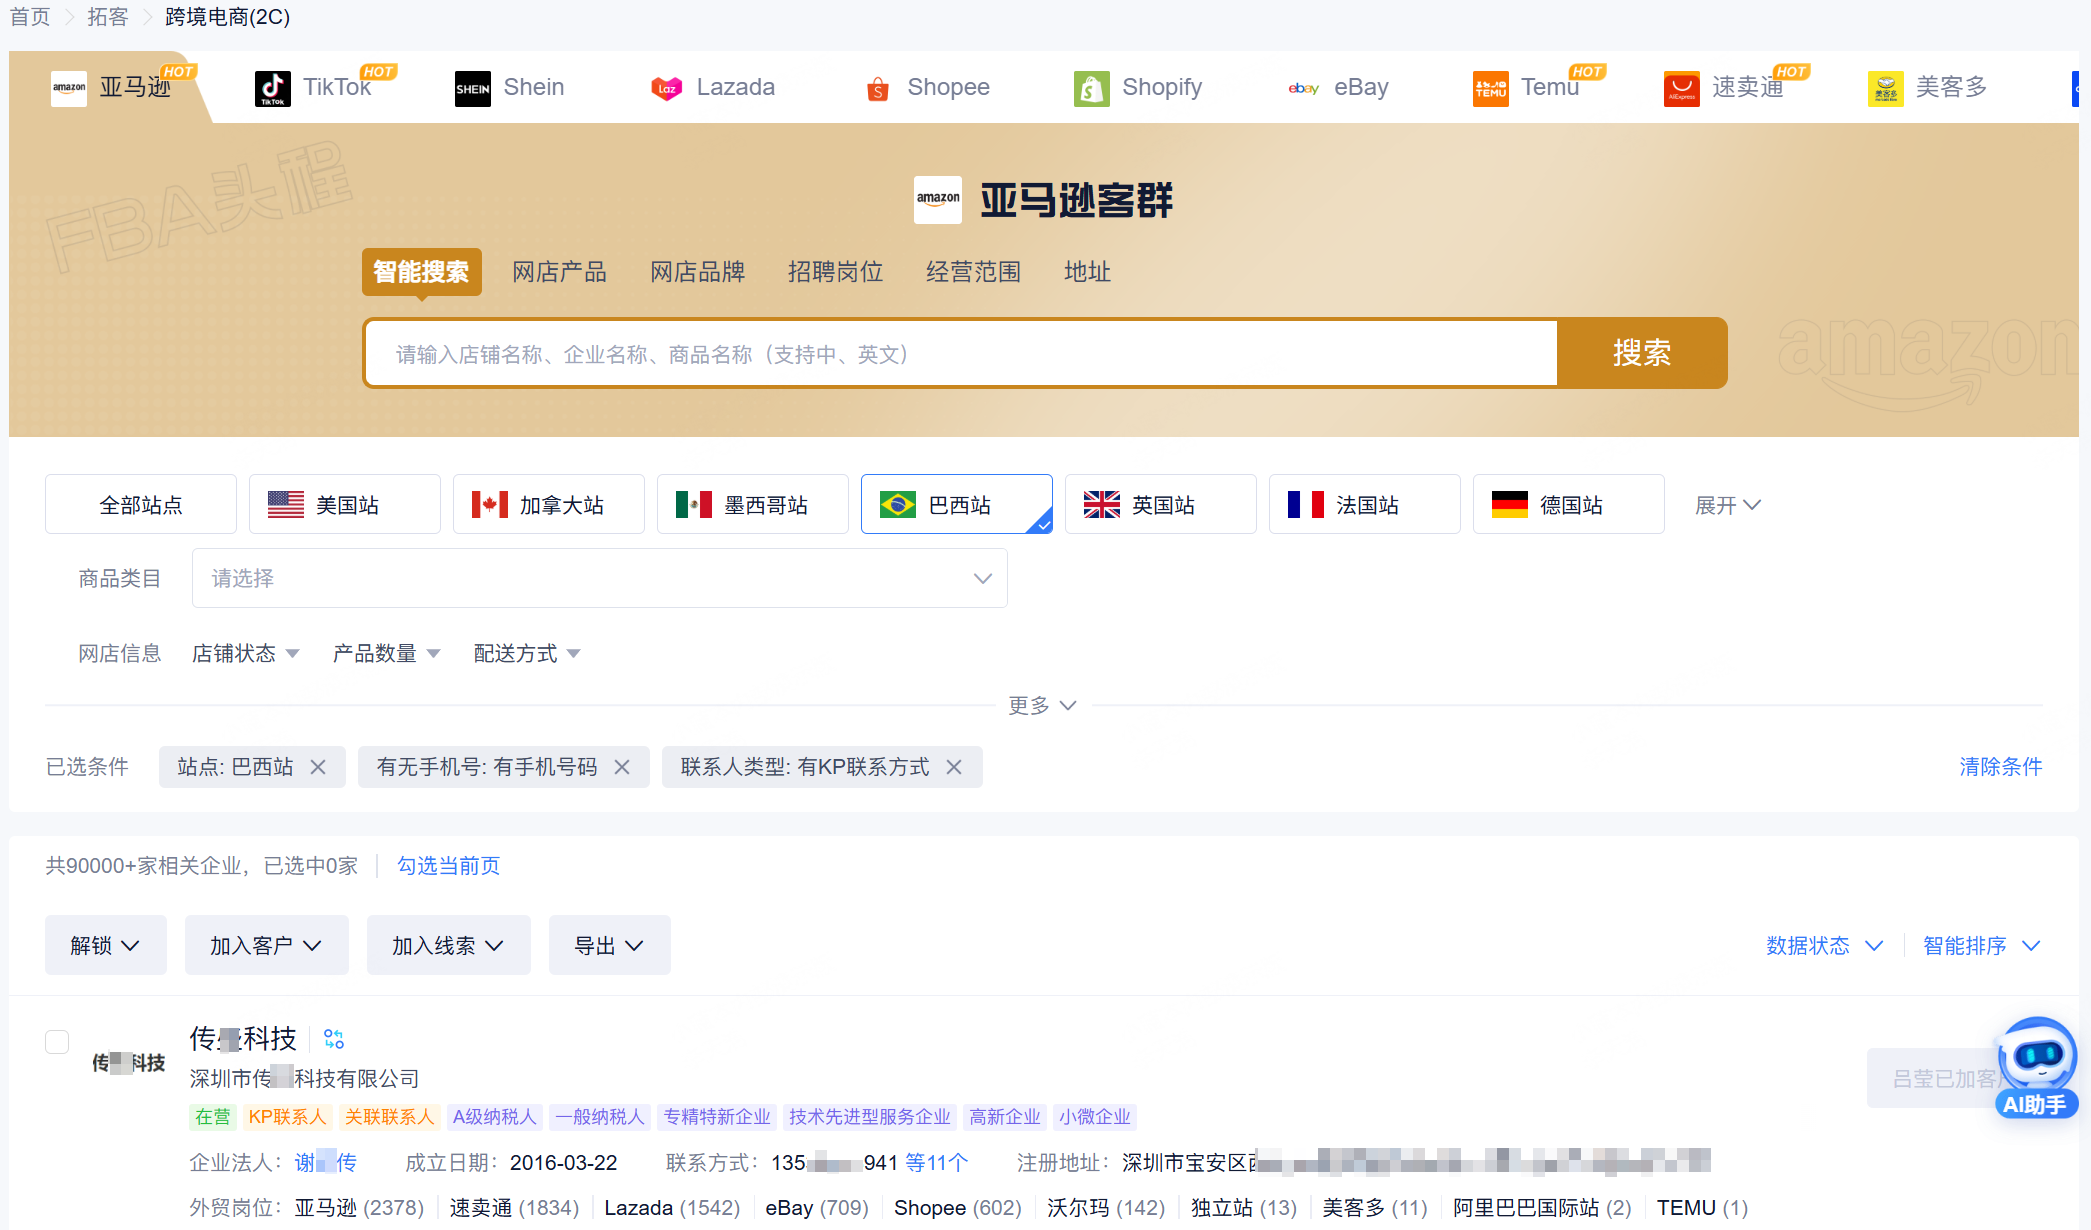Select the 德国站 site filter

click(x=1567, y=505)
